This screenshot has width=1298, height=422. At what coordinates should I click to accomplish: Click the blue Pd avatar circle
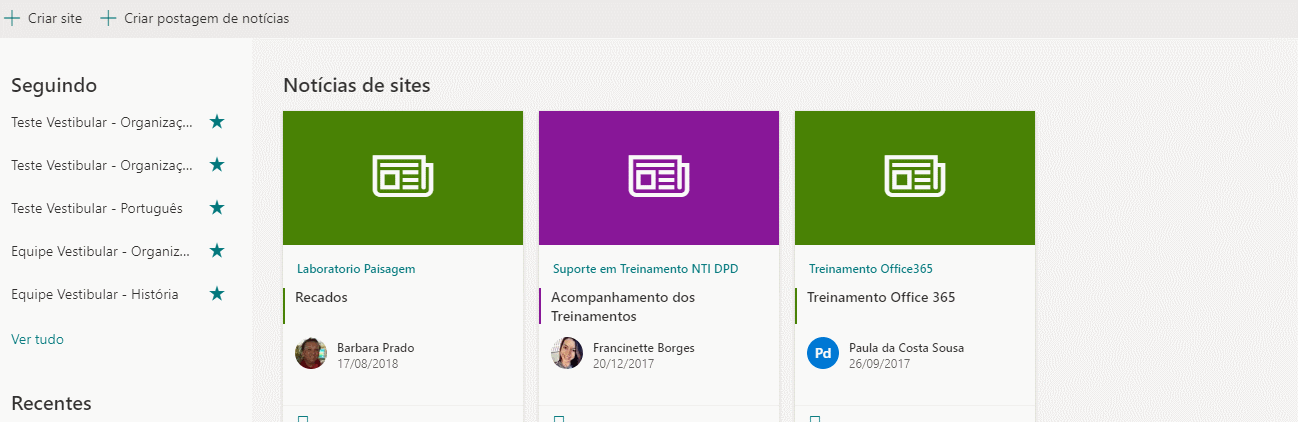(823, 353)
